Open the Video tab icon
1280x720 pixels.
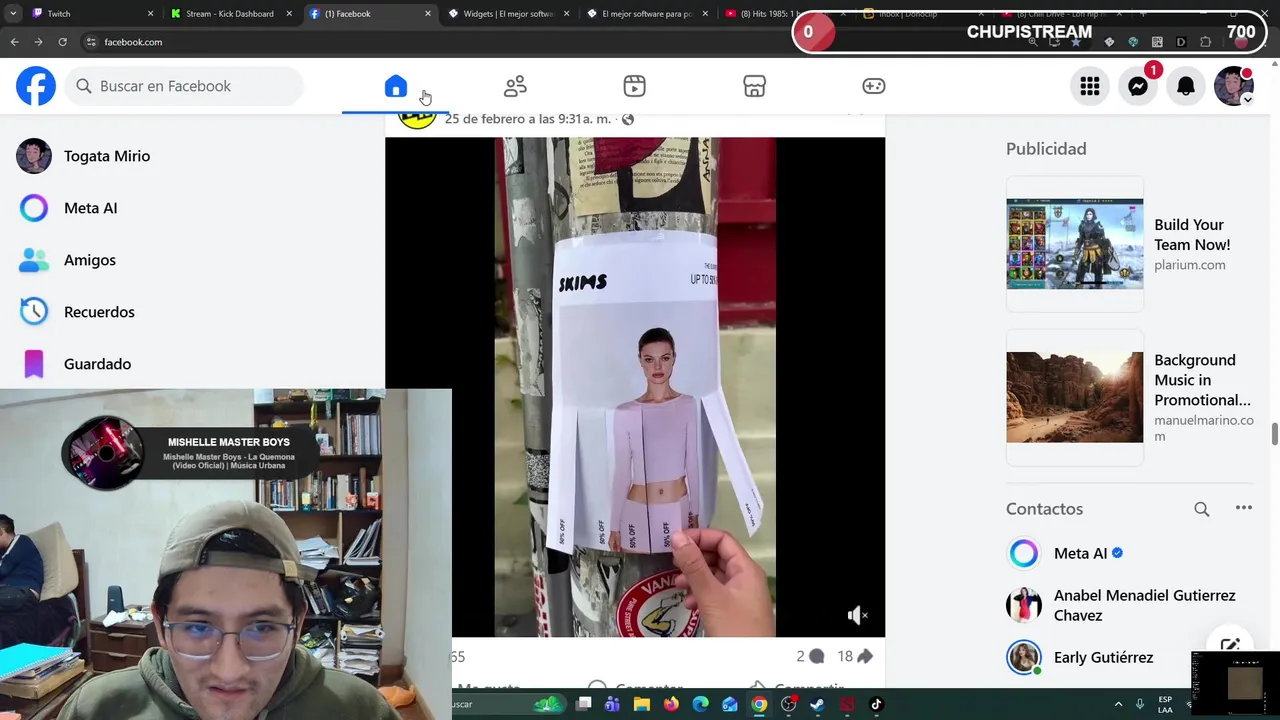[634, 86]
